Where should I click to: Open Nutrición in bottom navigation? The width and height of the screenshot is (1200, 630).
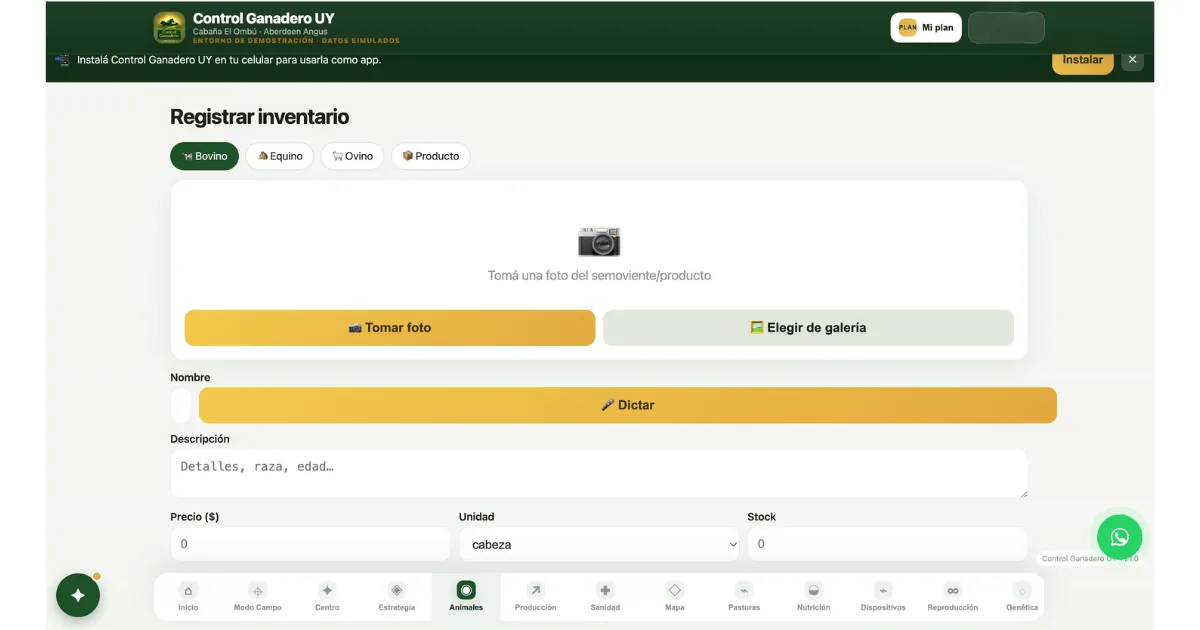[x=814, y=596]
